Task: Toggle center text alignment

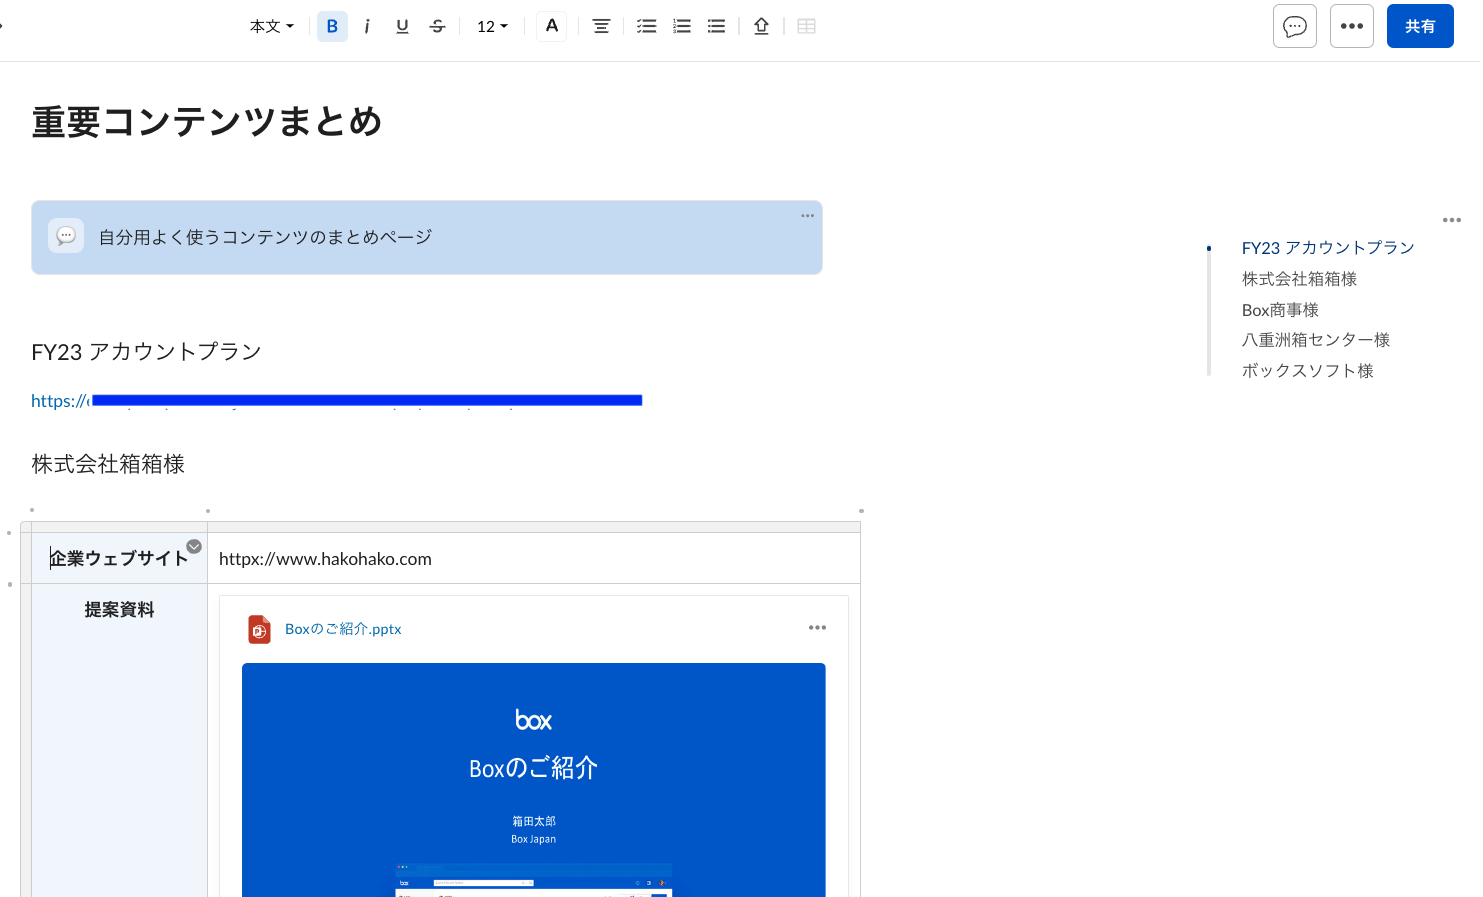Action: click(601, 26)
